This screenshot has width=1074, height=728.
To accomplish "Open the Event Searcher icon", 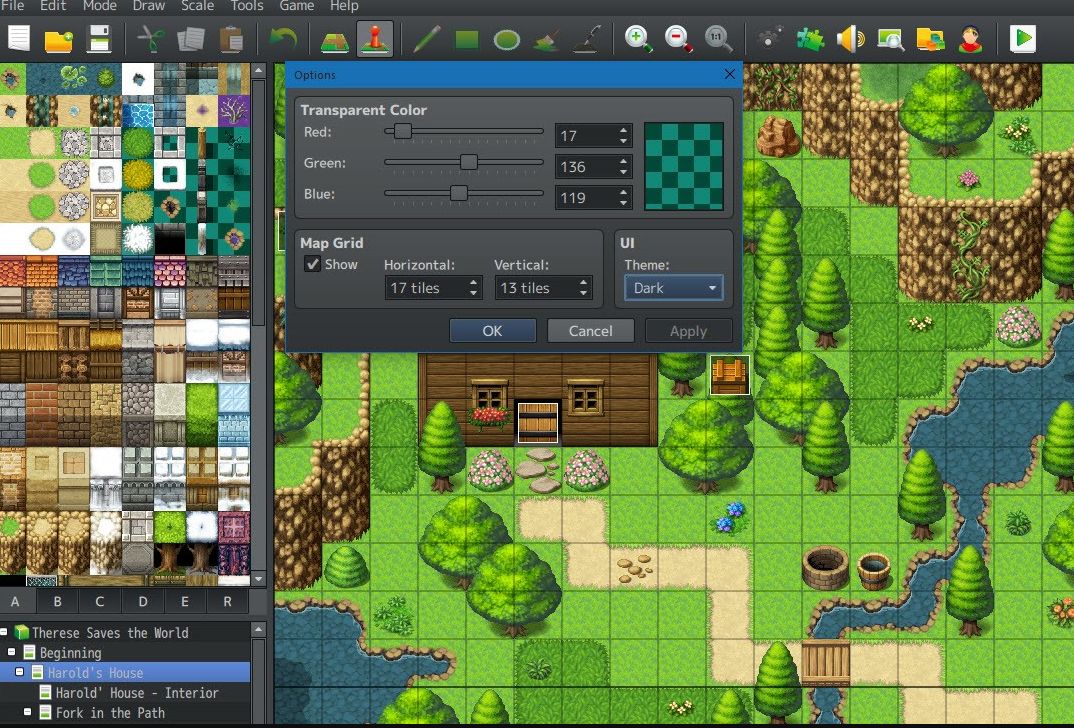I will [x=890, y=39].
